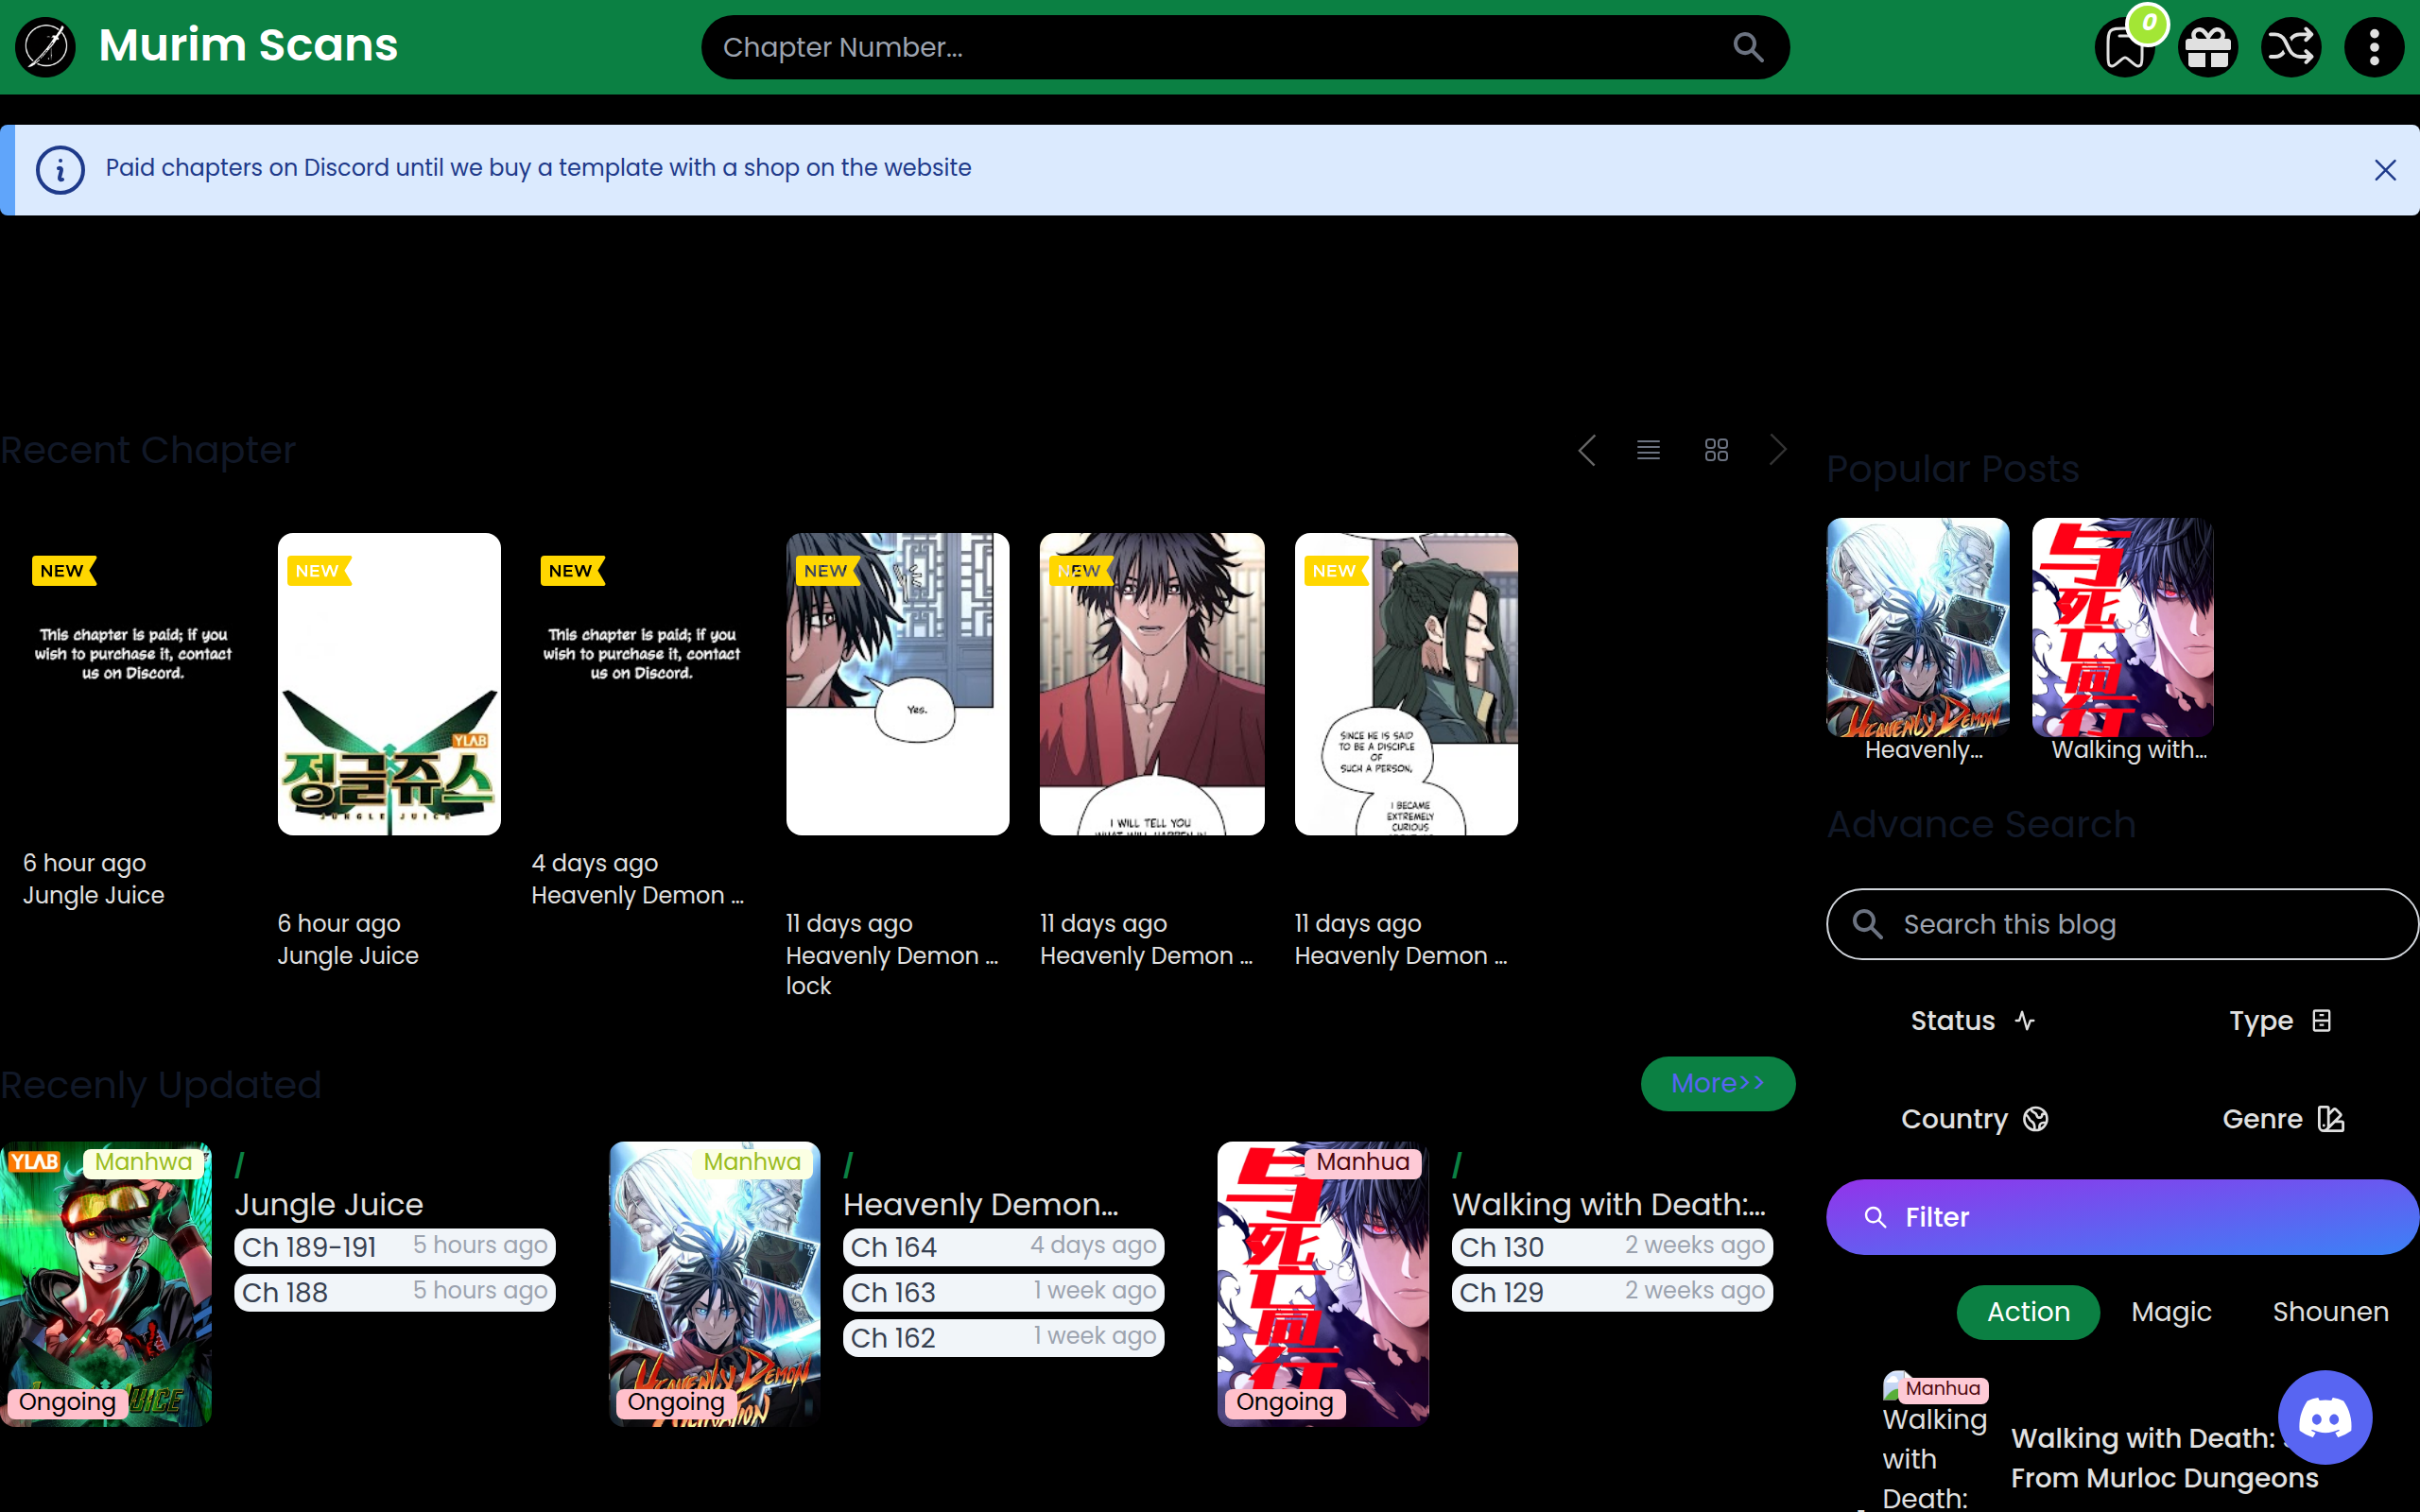Image resolution: width=2420 pixels, height=1512 pixels.
Task: Open Walking with Death cover in Recently Updated
Action: [x=1323, y=1284]
